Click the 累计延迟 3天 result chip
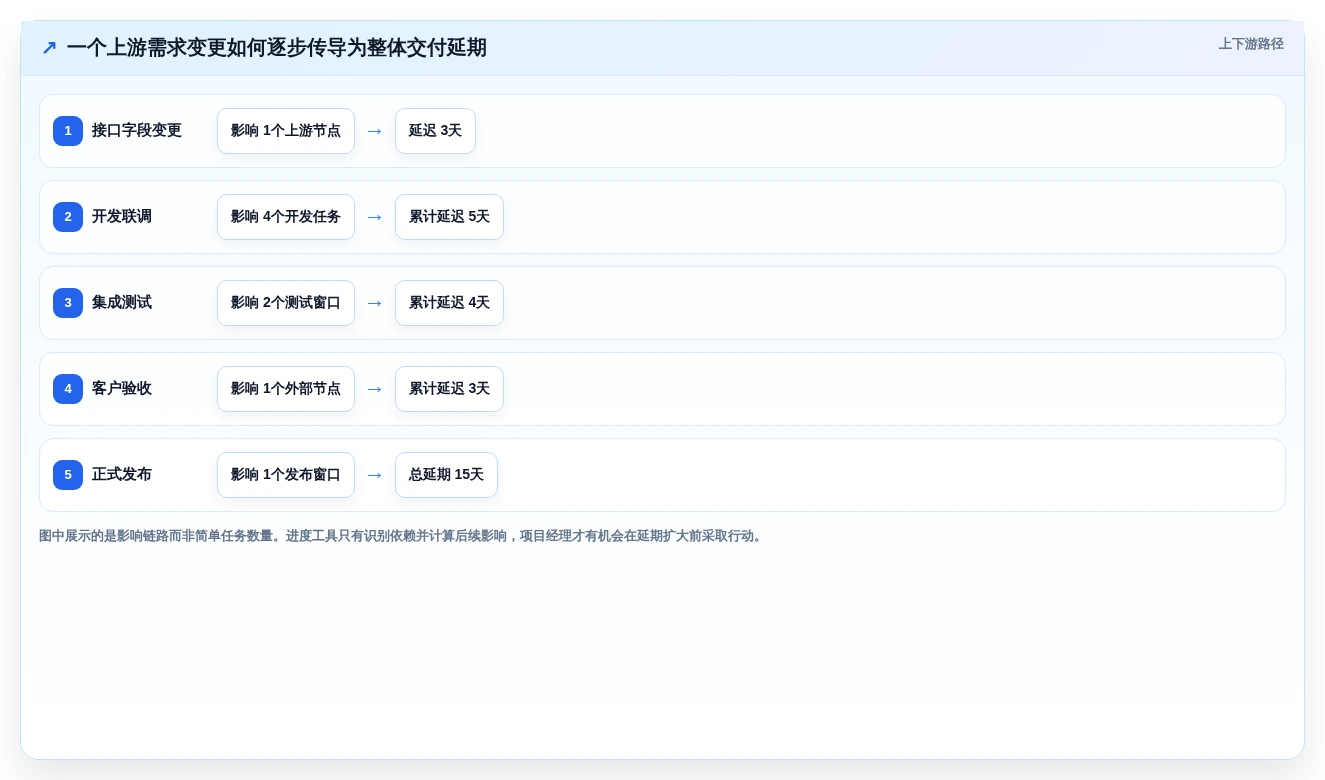 pos(449,389)
